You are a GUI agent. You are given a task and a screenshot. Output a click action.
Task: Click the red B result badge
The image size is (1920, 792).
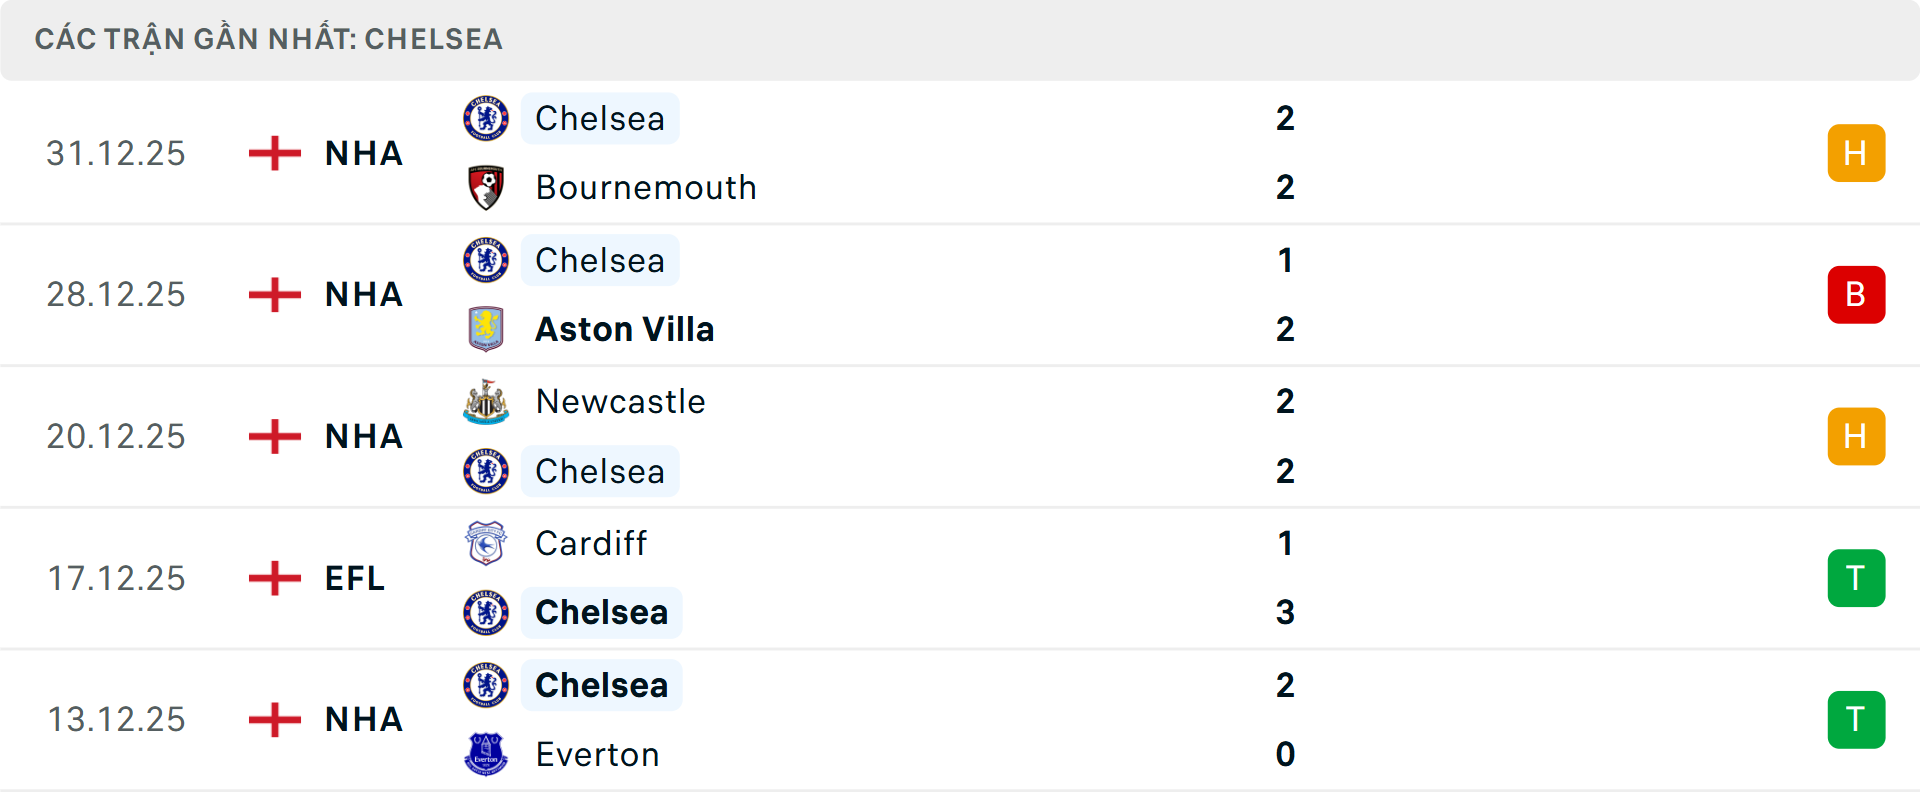click(1856, 295)
